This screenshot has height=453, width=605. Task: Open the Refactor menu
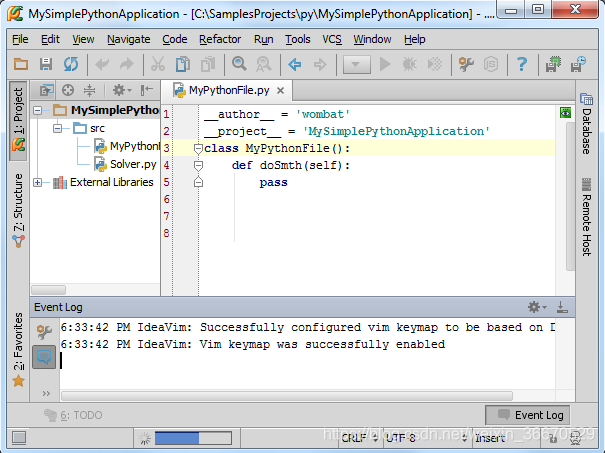point(220,39)
